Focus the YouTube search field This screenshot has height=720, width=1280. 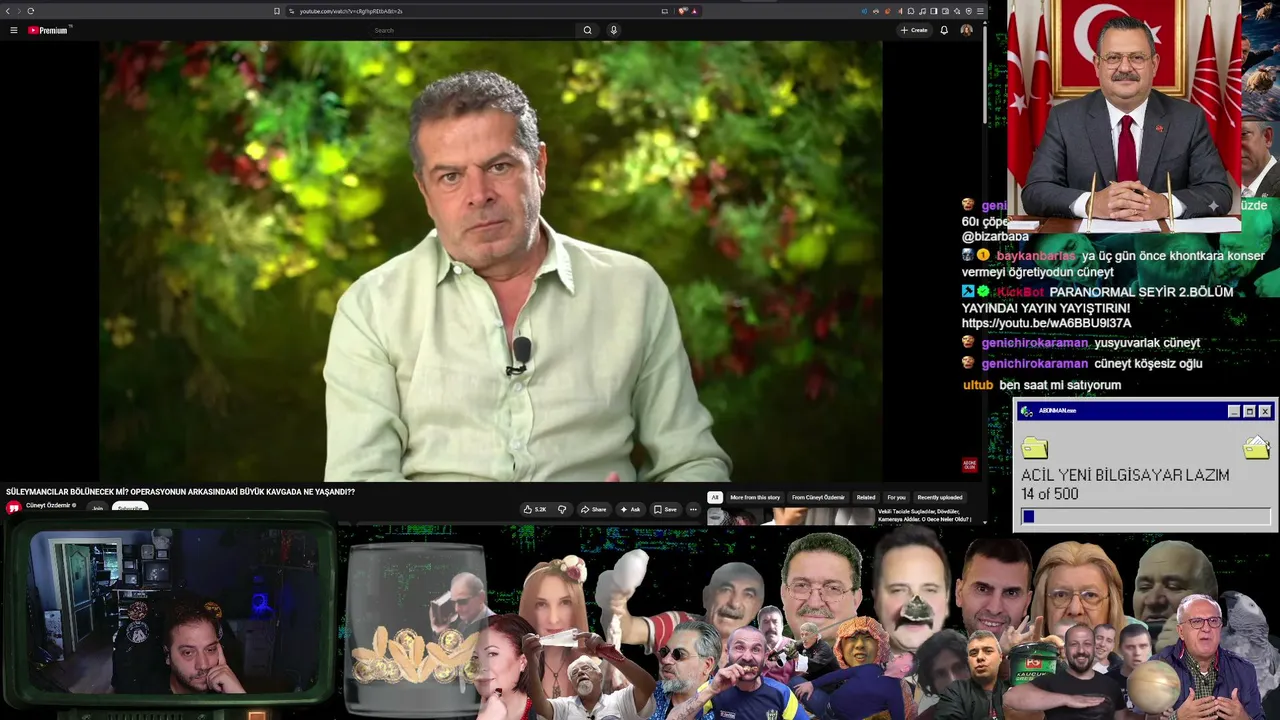click(x=470, y=30)
